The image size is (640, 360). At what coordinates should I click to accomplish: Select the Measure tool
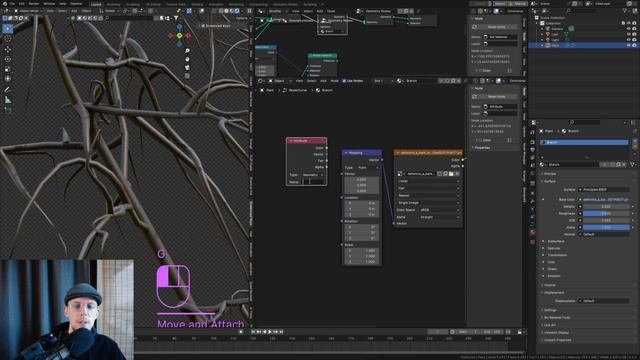8,100
